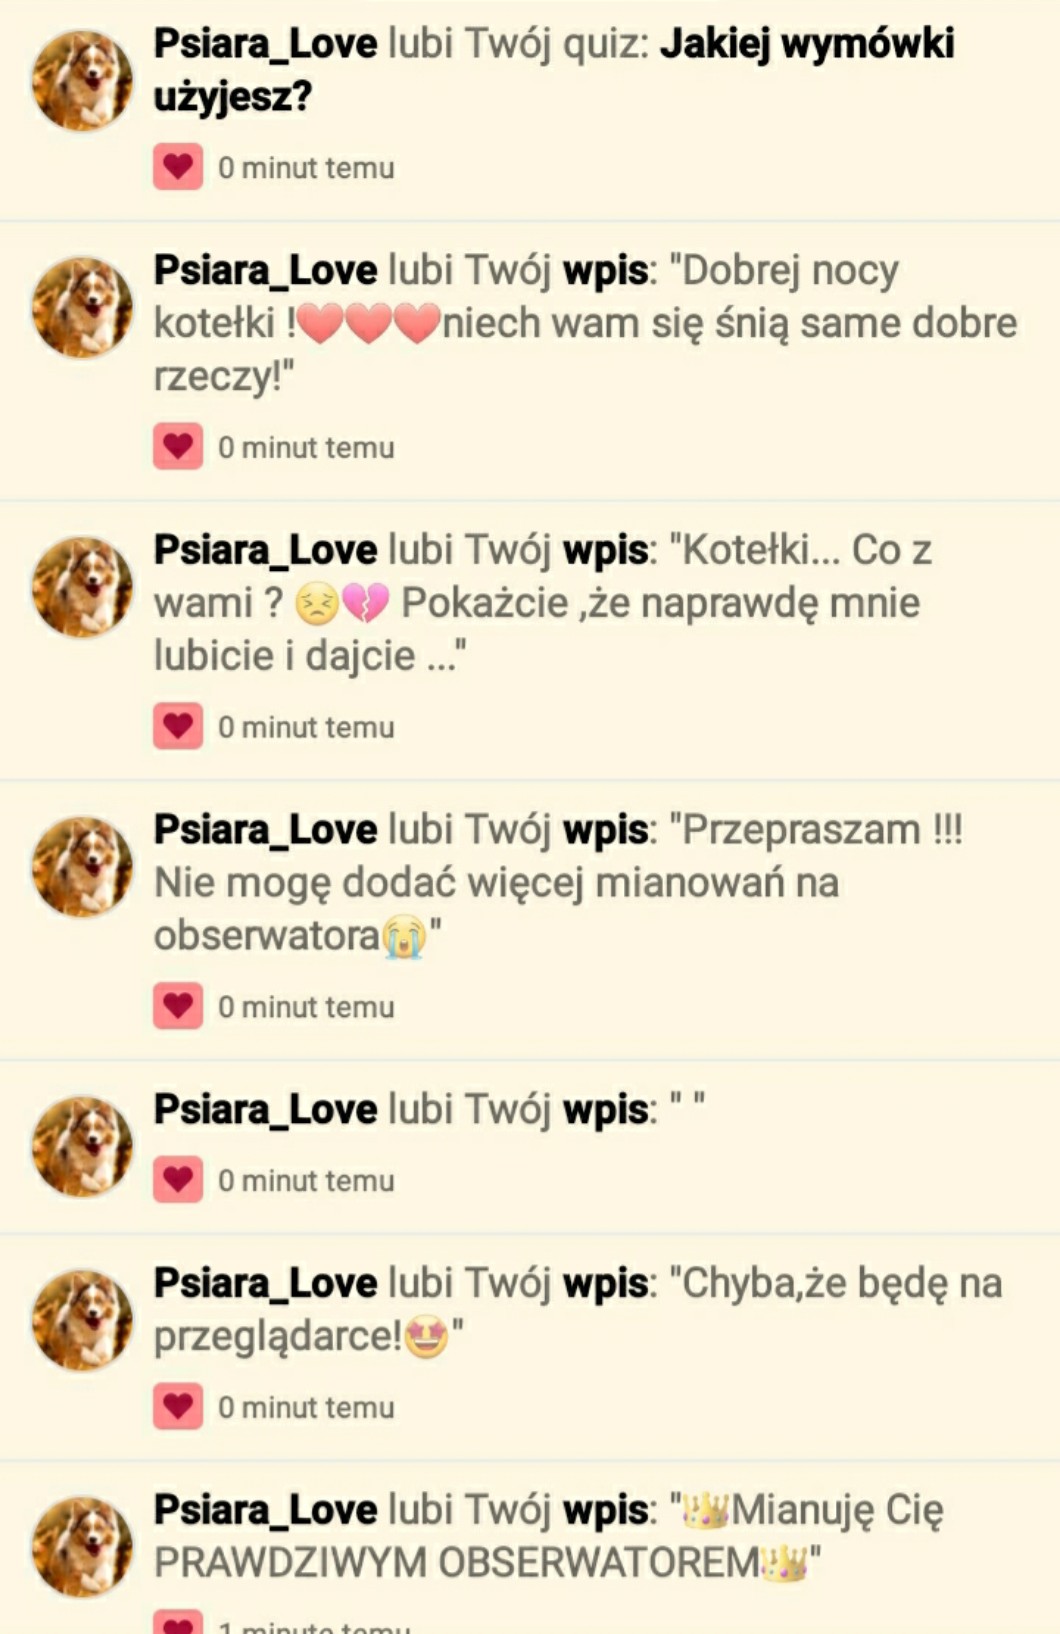
Task: Open post text 'PRAWDZIWYM OBSERWATOREM'
Action: pyautogui.click(x=457, y=1563)
